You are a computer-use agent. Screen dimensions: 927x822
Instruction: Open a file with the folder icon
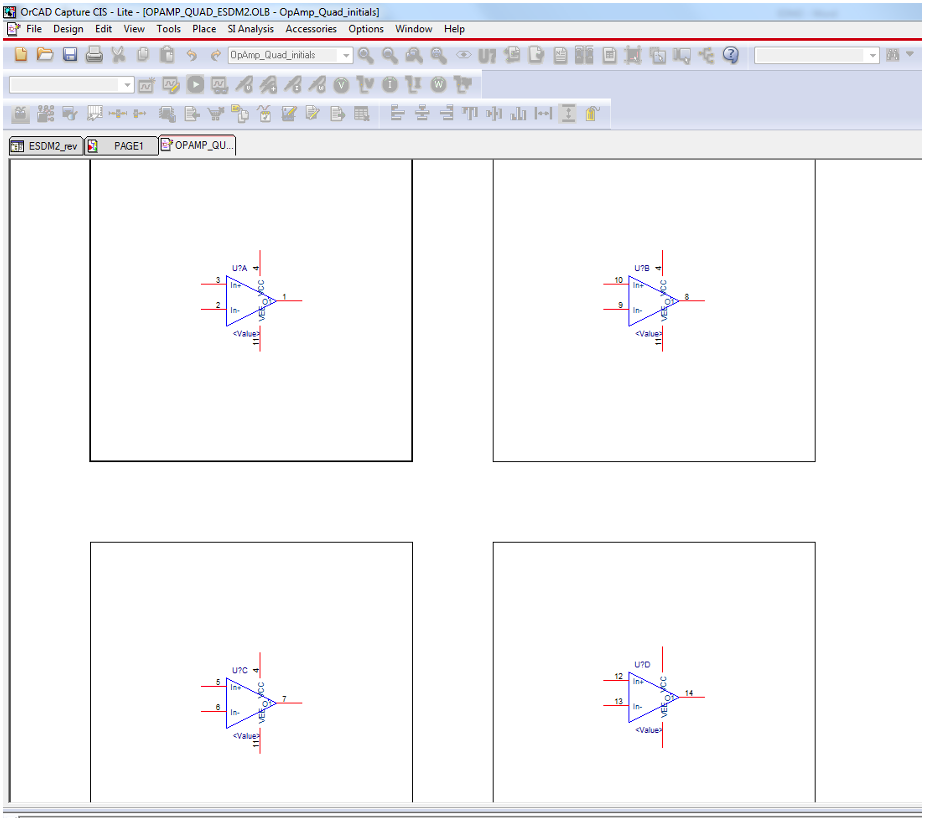tap(45, 56)
